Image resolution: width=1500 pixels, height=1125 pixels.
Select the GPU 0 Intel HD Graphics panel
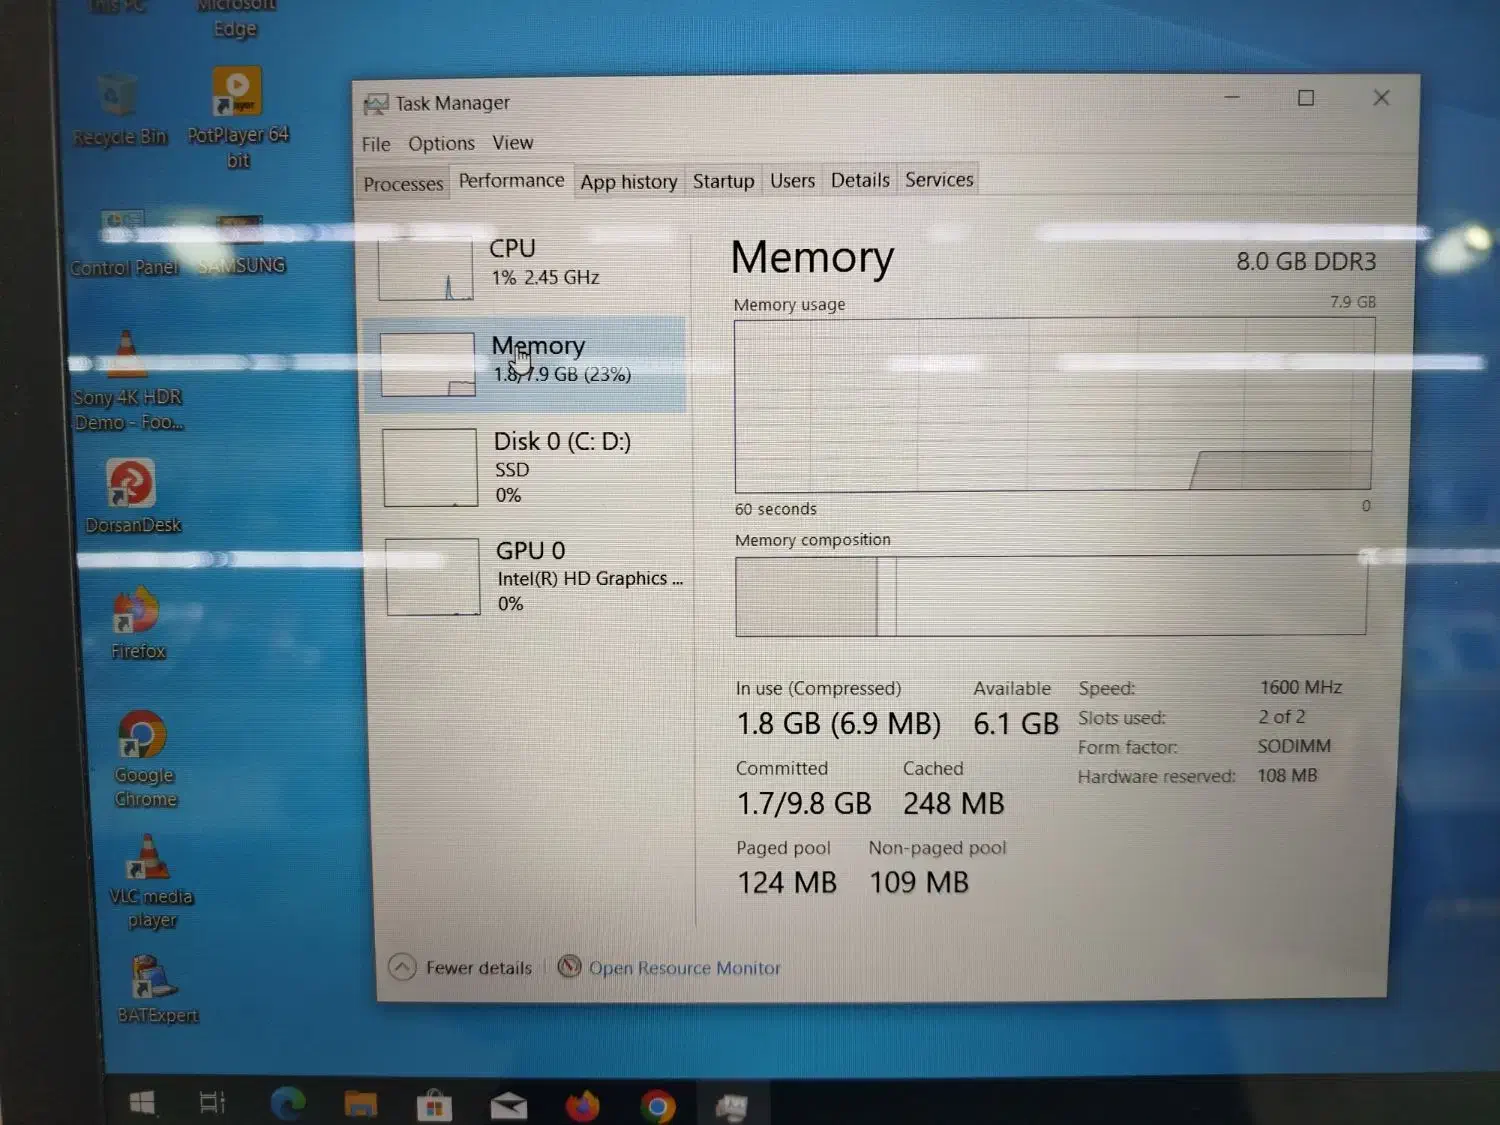click(x=530, y=575)
